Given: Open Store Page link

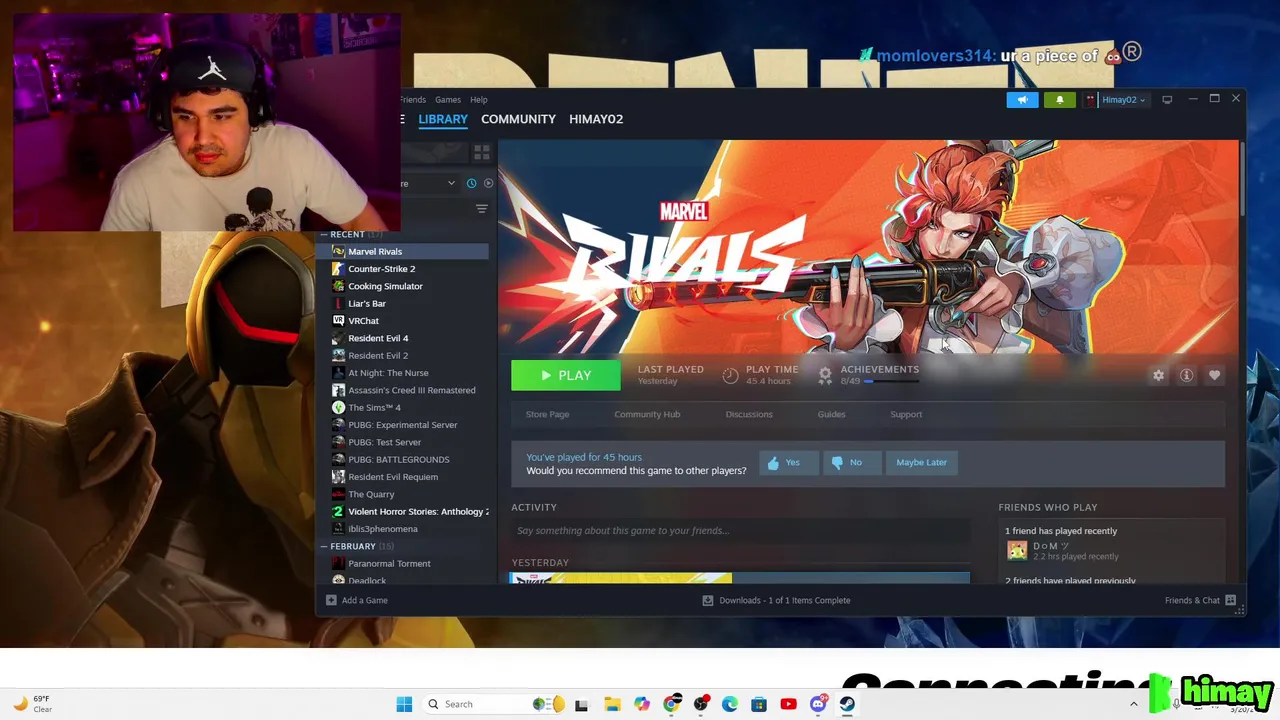Looking at the screenshot, I should [x=547, y=414].
